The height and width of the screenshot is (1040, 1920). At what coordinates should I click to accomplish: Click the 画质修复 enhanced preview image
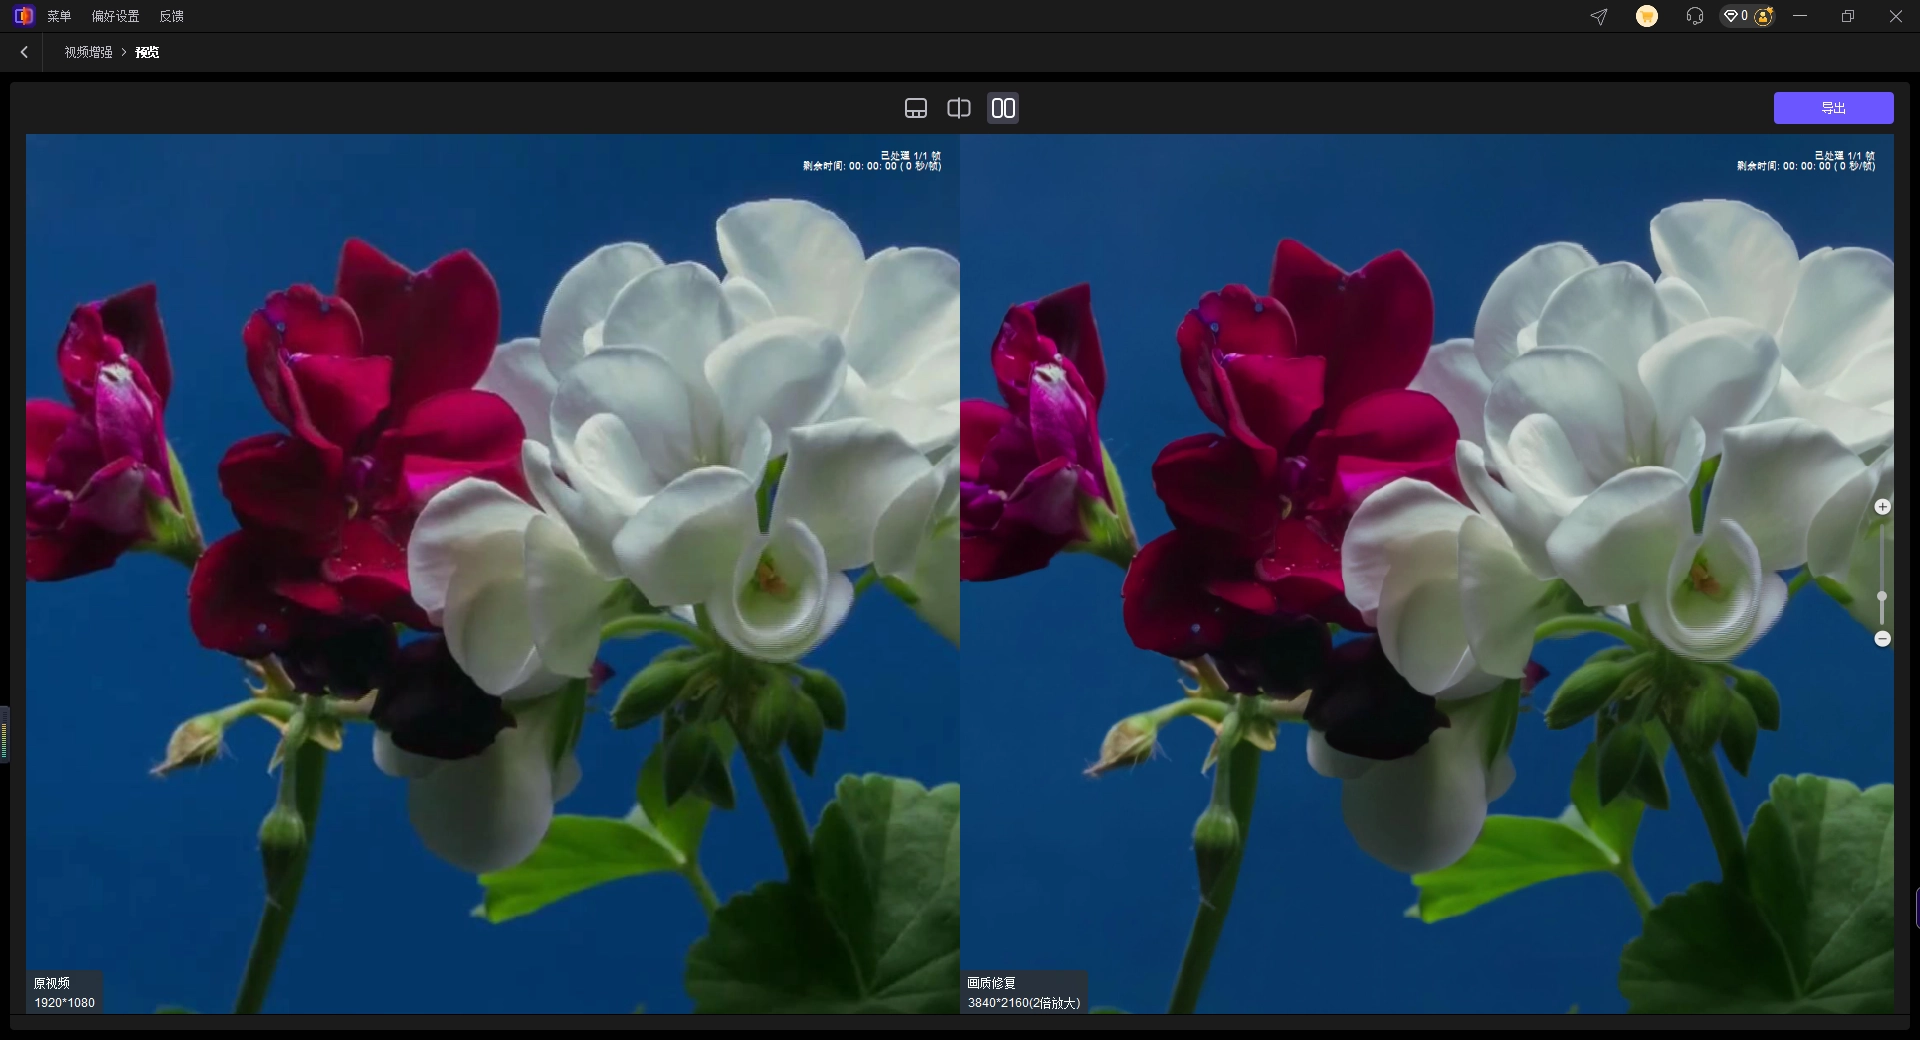(x=1426, y=573)
